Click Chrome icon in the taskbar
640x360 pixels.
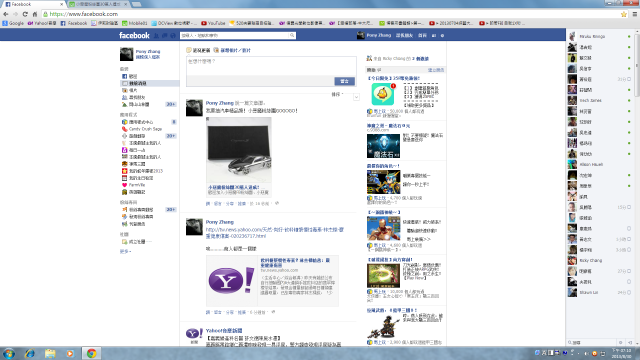[91, 353]
